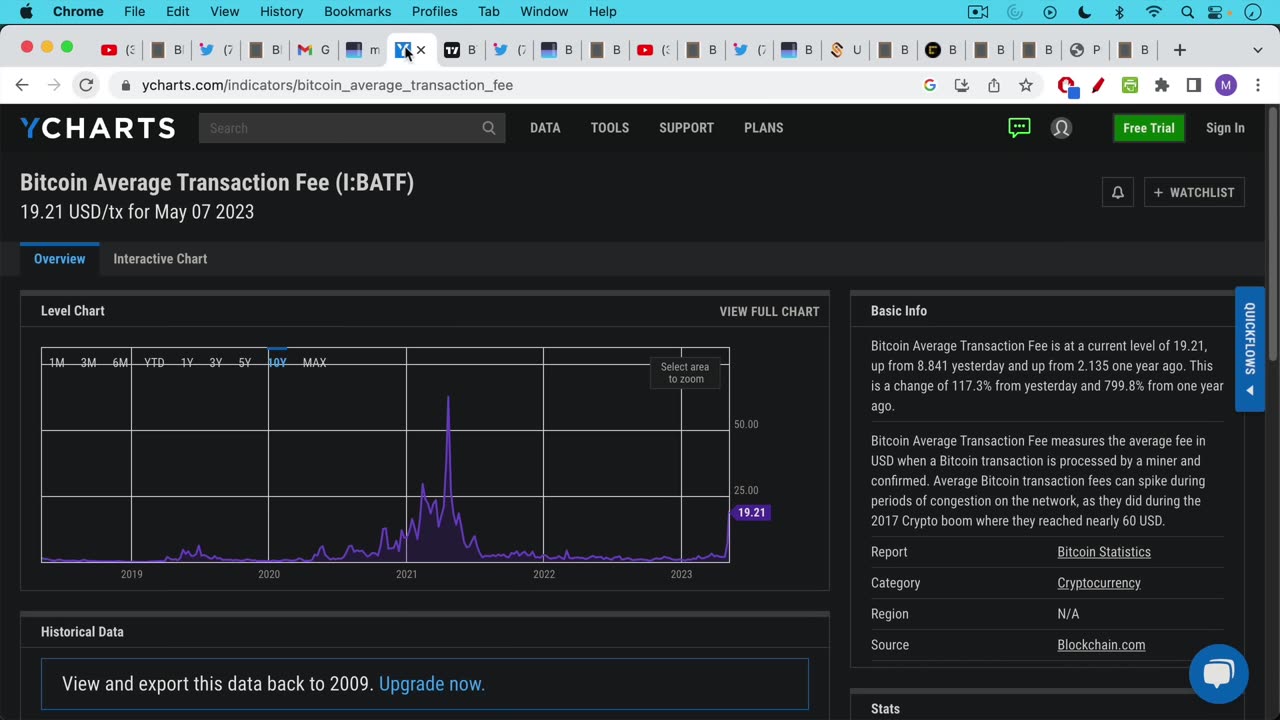Switch to the Overview tab
Image resolution: width=1280 pixels, height=720 pixels.
60,259
